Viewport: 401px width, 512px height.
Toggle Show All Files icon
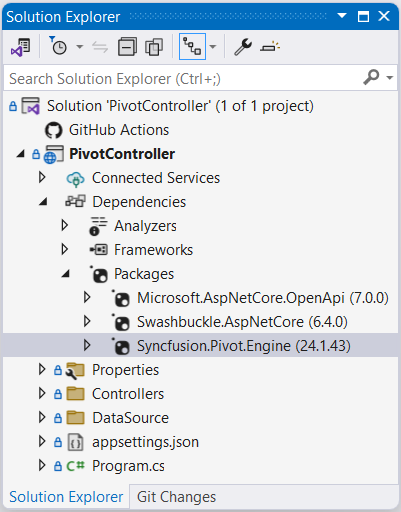[154, 47]
